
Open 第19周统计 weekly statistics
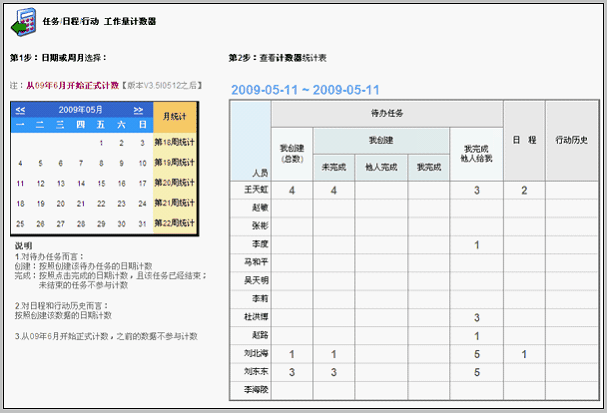(176, 163)
